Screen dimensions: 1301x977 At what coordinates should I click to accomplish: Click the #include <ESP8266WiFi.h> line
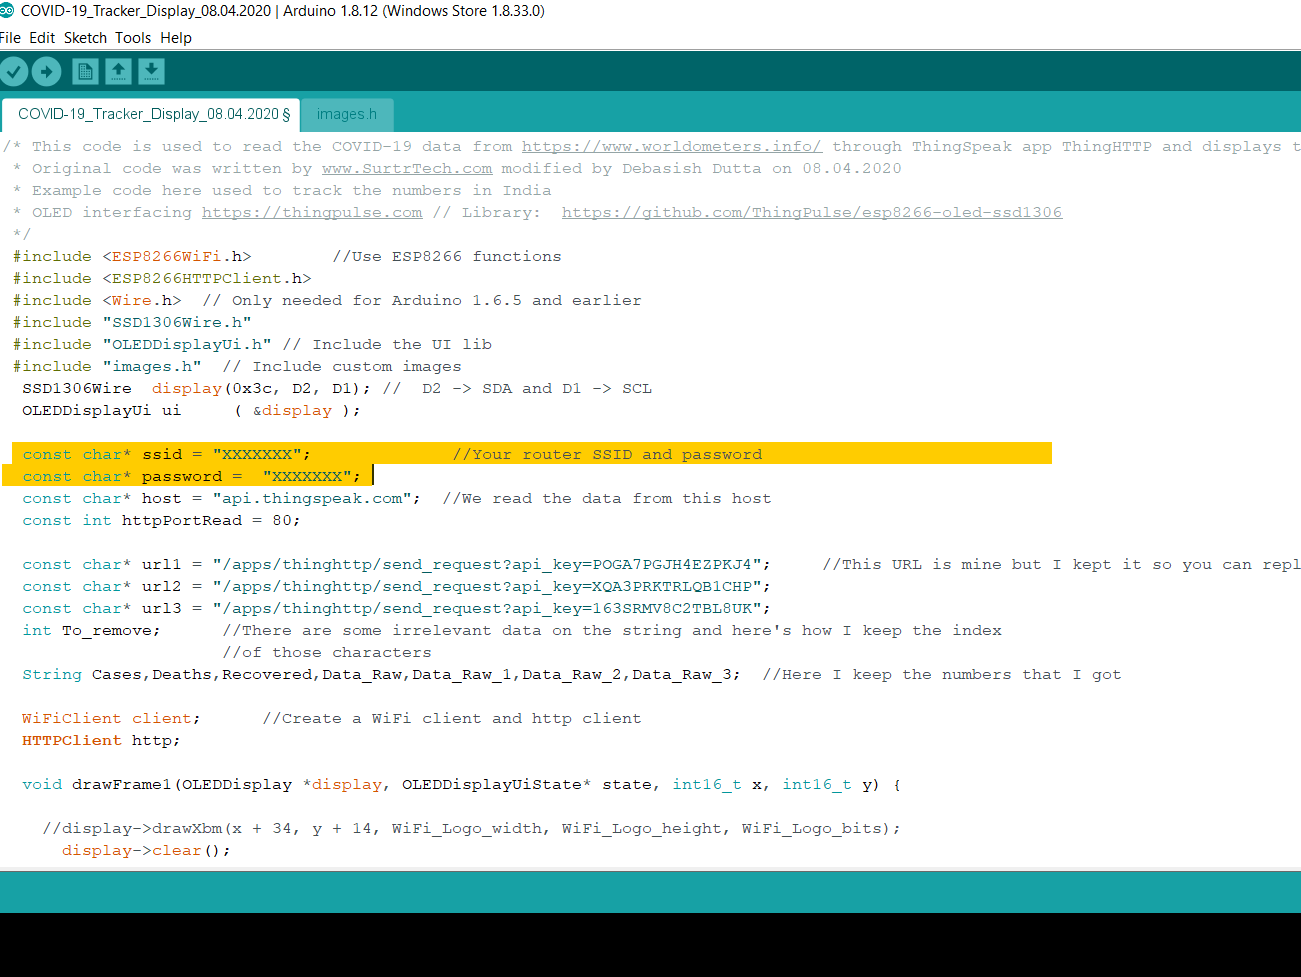[x=132, y=256]
